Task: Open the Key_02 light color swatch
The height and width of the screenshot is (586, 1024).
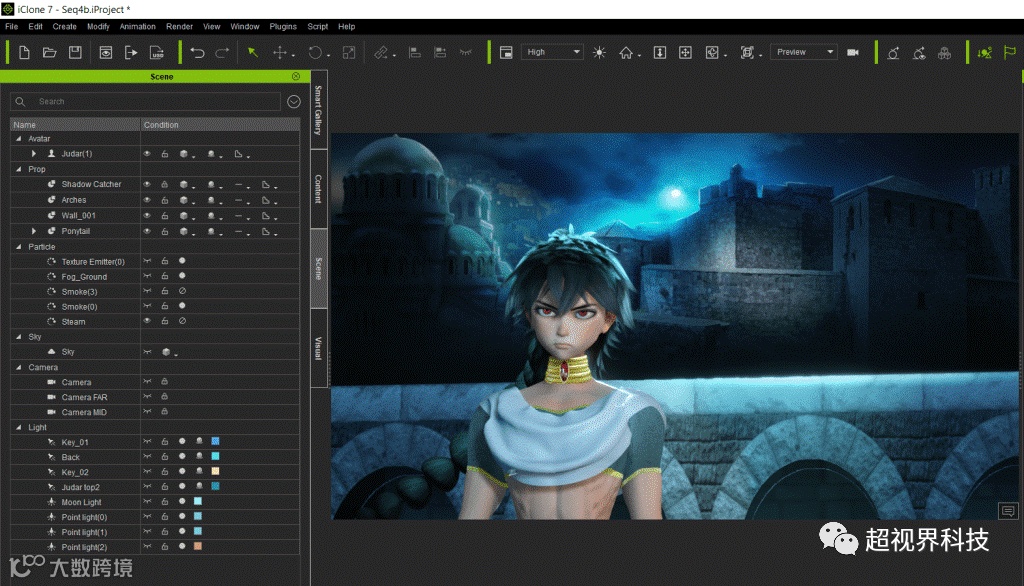Action: click(x=216, y=472)
